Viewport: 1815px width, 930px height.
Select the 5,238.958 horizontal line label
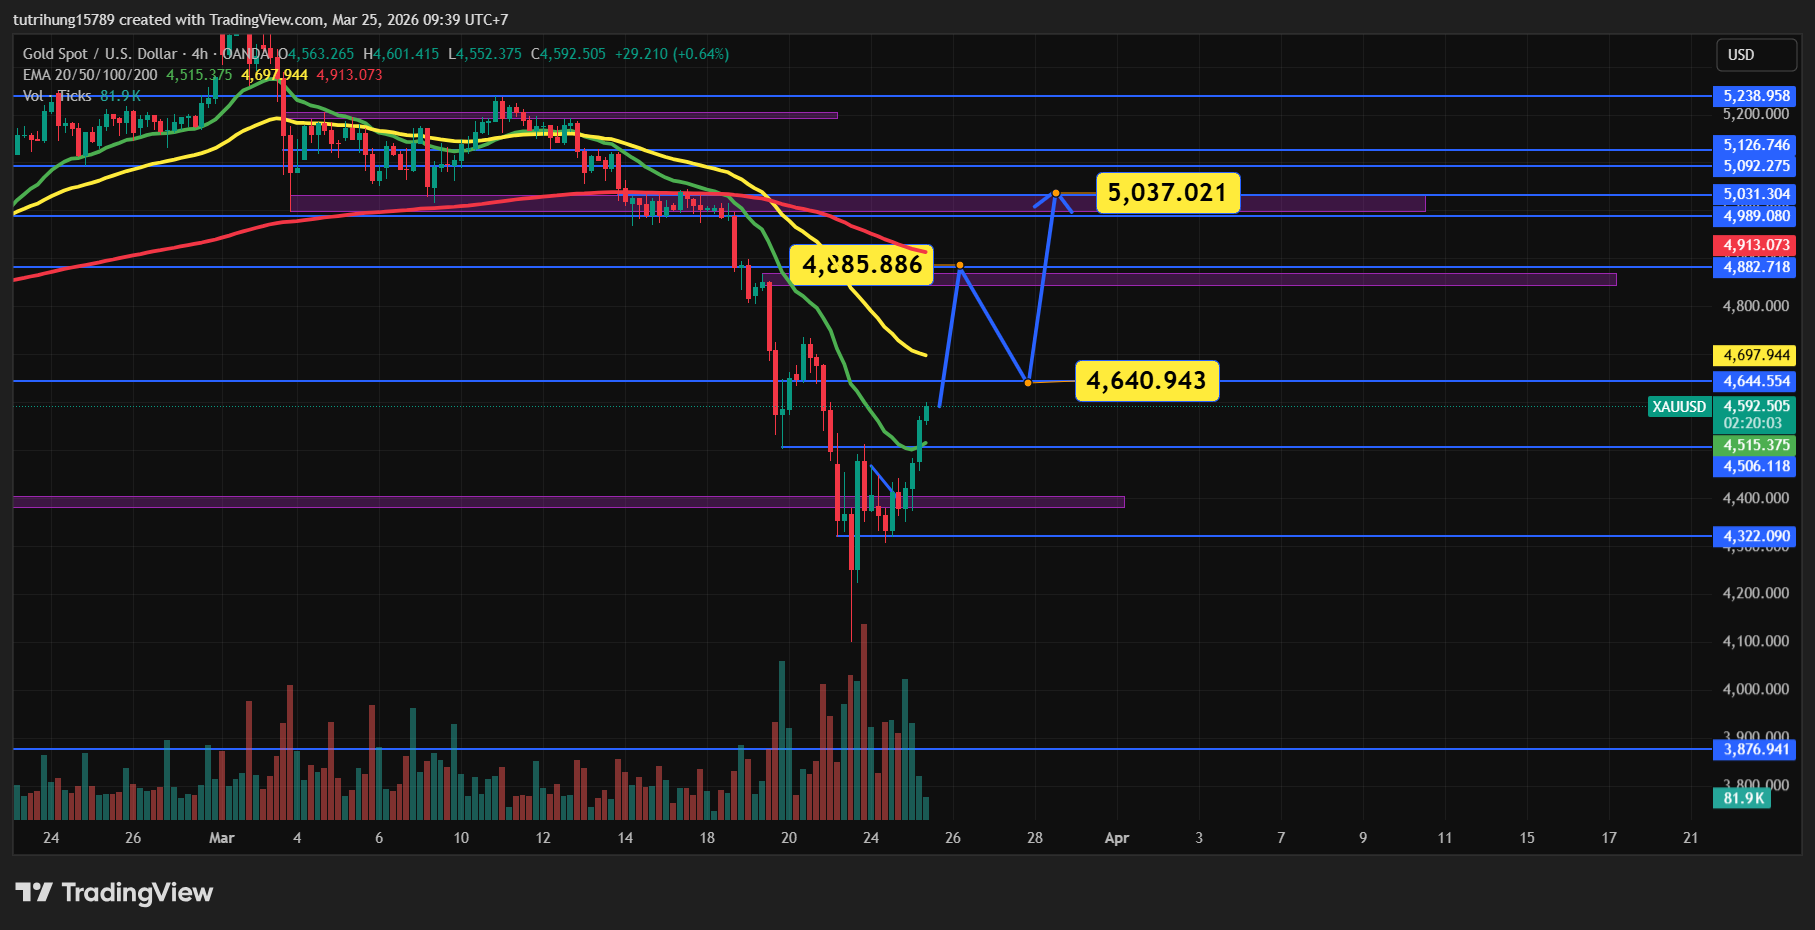(x=1756, y=96)
